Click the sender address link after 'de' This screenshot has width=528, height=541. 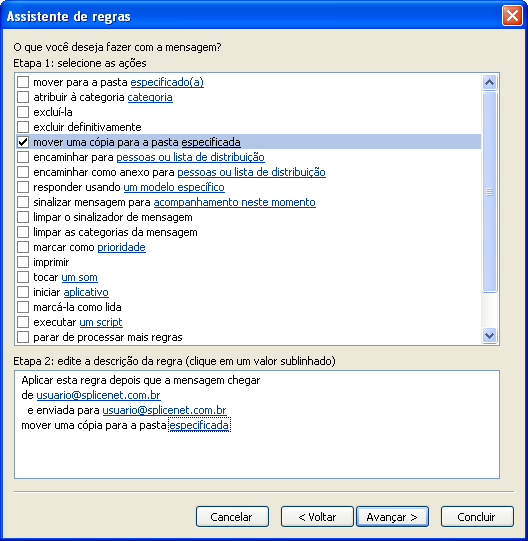[x=98, y=395]
